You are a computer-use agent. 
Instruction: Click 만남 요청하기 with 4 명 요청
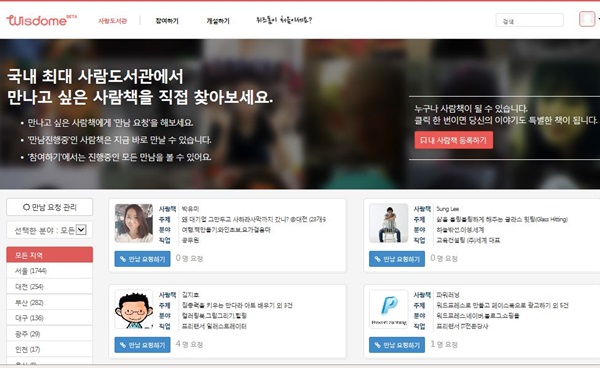point(142,345)
